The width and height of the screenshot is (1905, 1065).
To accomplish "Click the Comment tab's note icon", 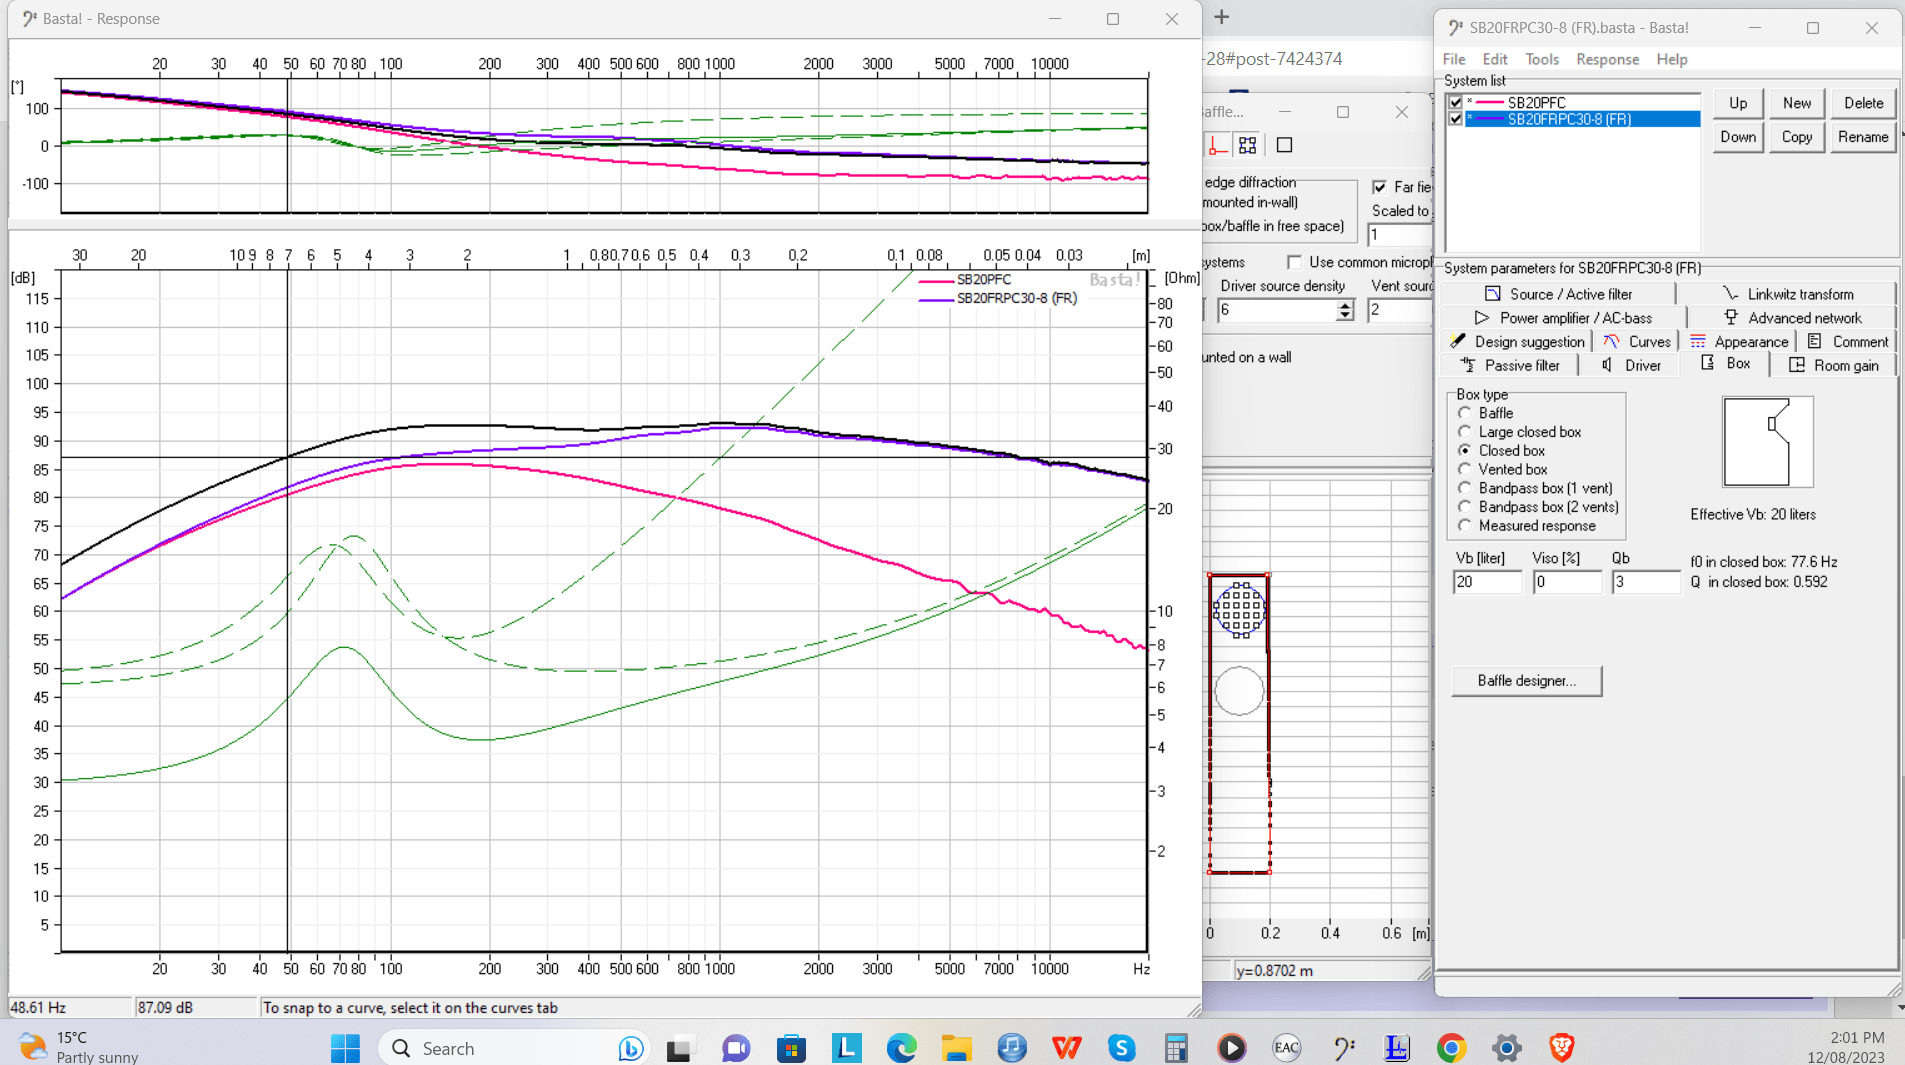I will point(1814,342).
